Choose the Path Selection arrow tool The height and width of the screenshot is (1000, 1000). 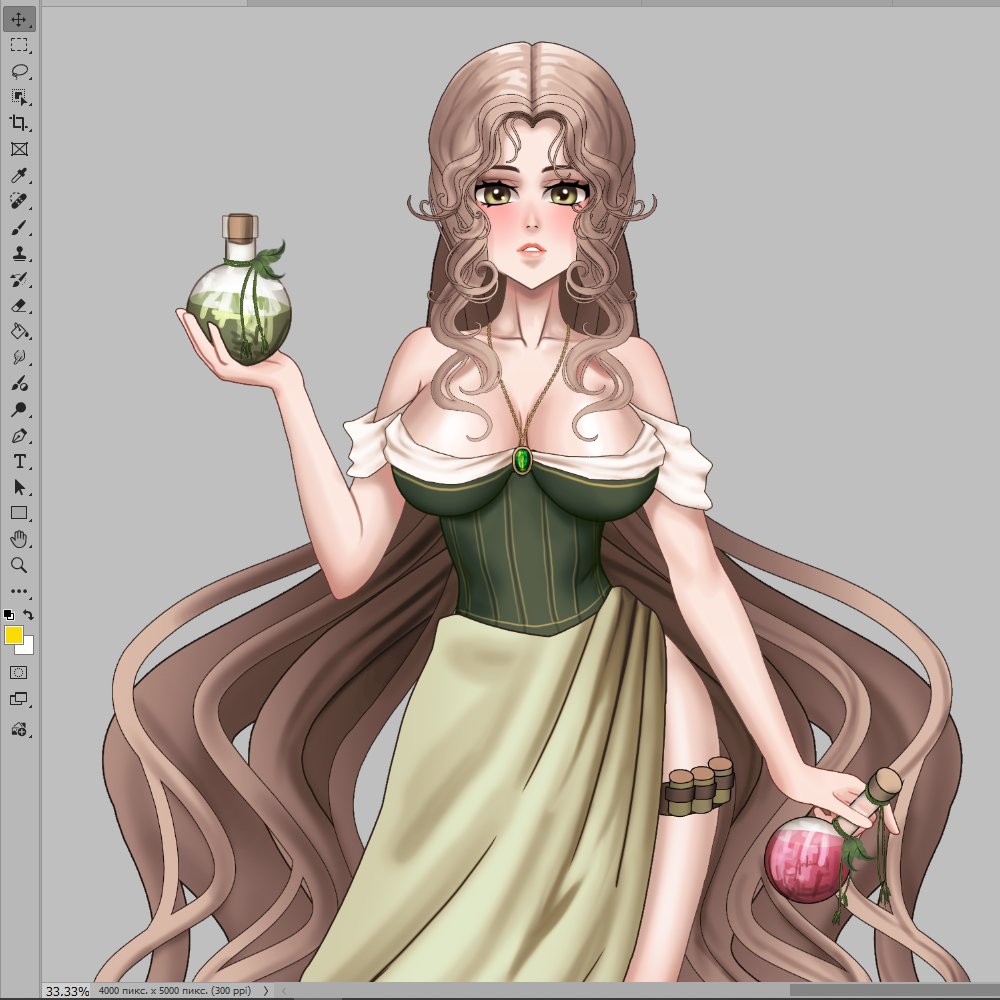(19, 488)
